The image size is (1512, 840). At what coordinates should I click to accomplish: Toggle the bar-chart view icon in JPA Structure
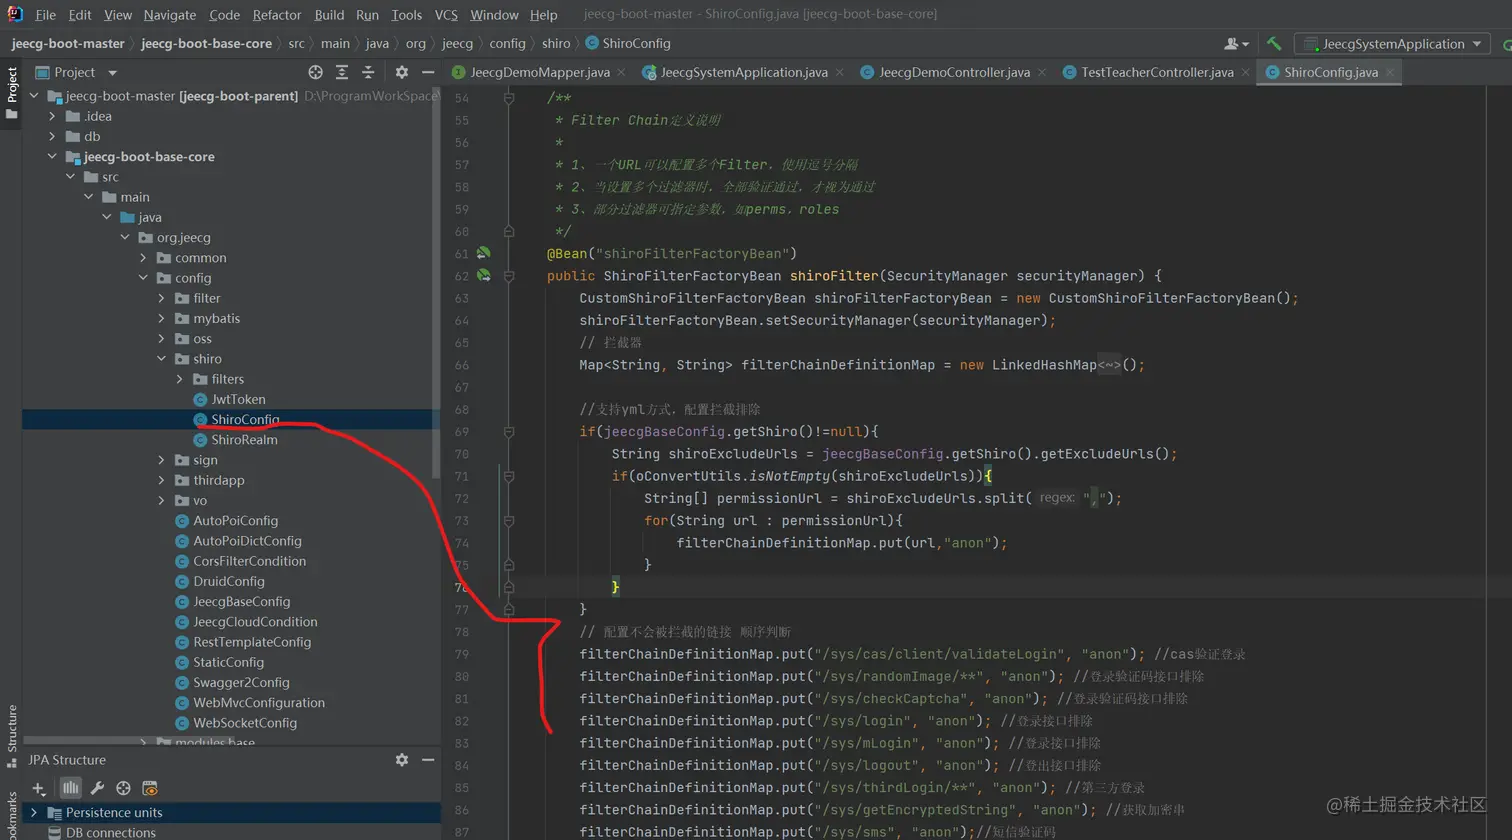(x=70, y=789)
